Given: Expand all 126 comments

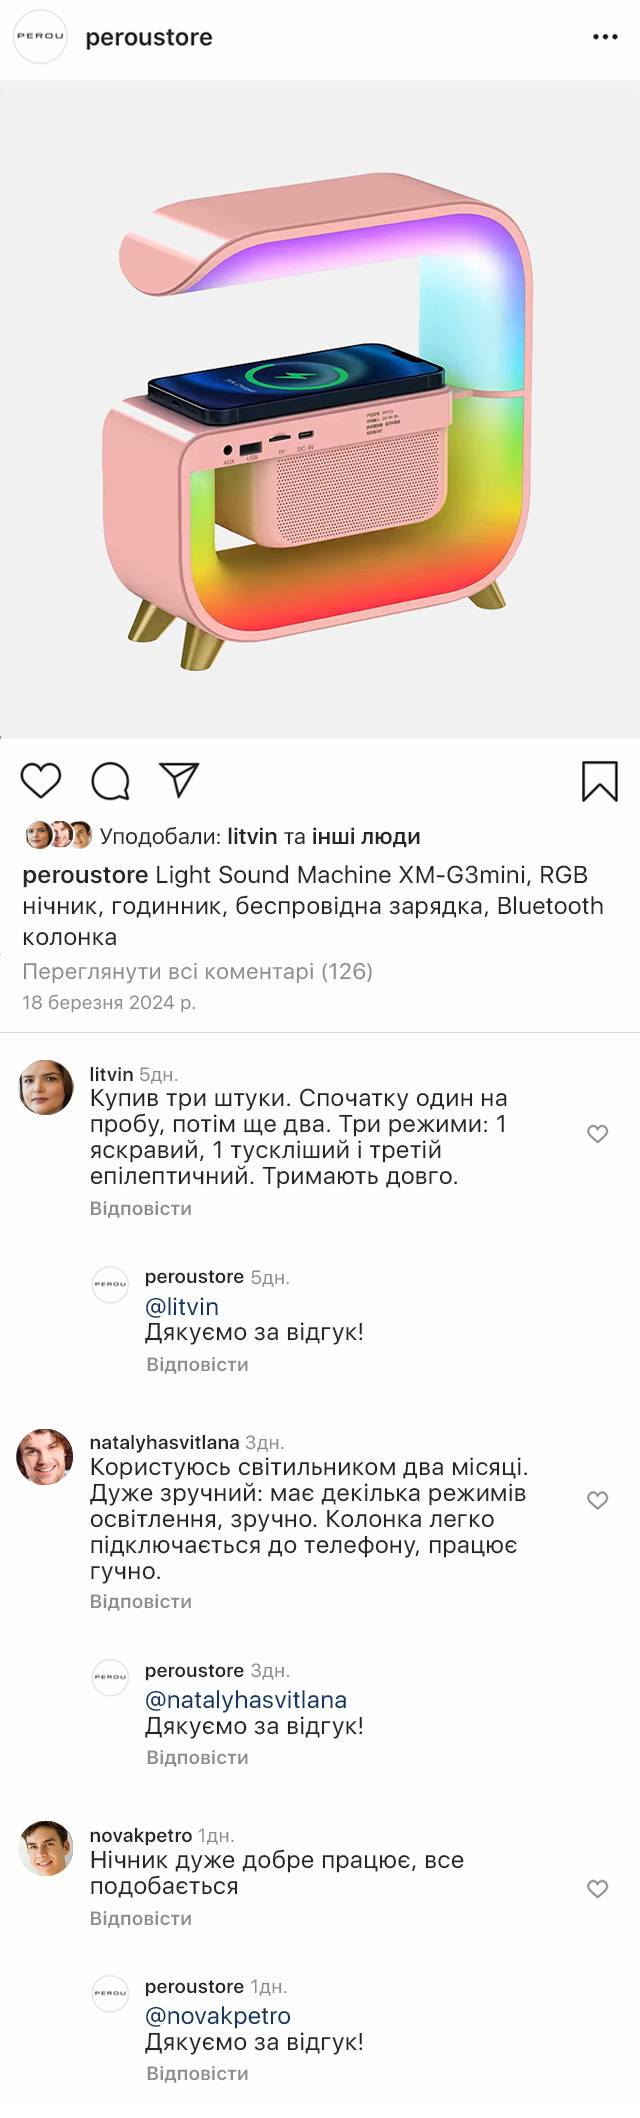Looking at the screenshot, I should (197, 971).
